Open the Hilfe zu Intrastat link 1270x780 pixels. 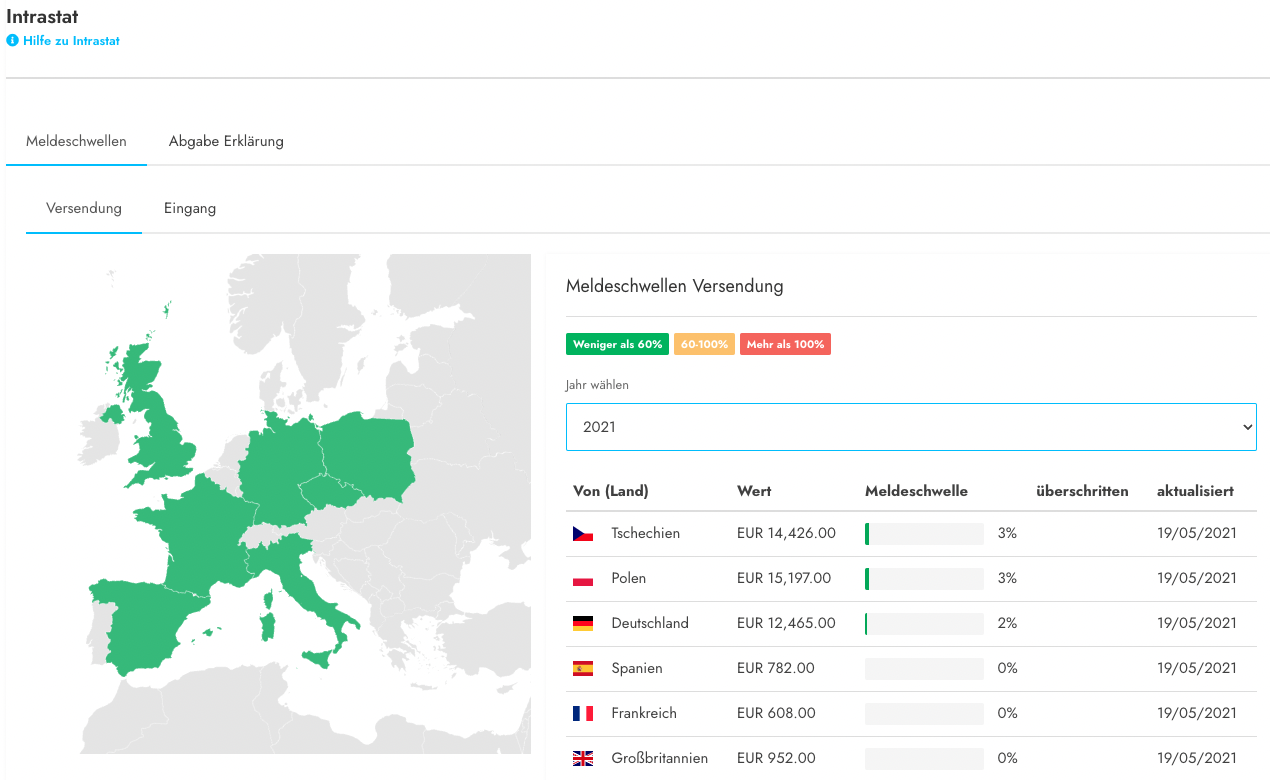pyautogui.click(x=71, y=41)
